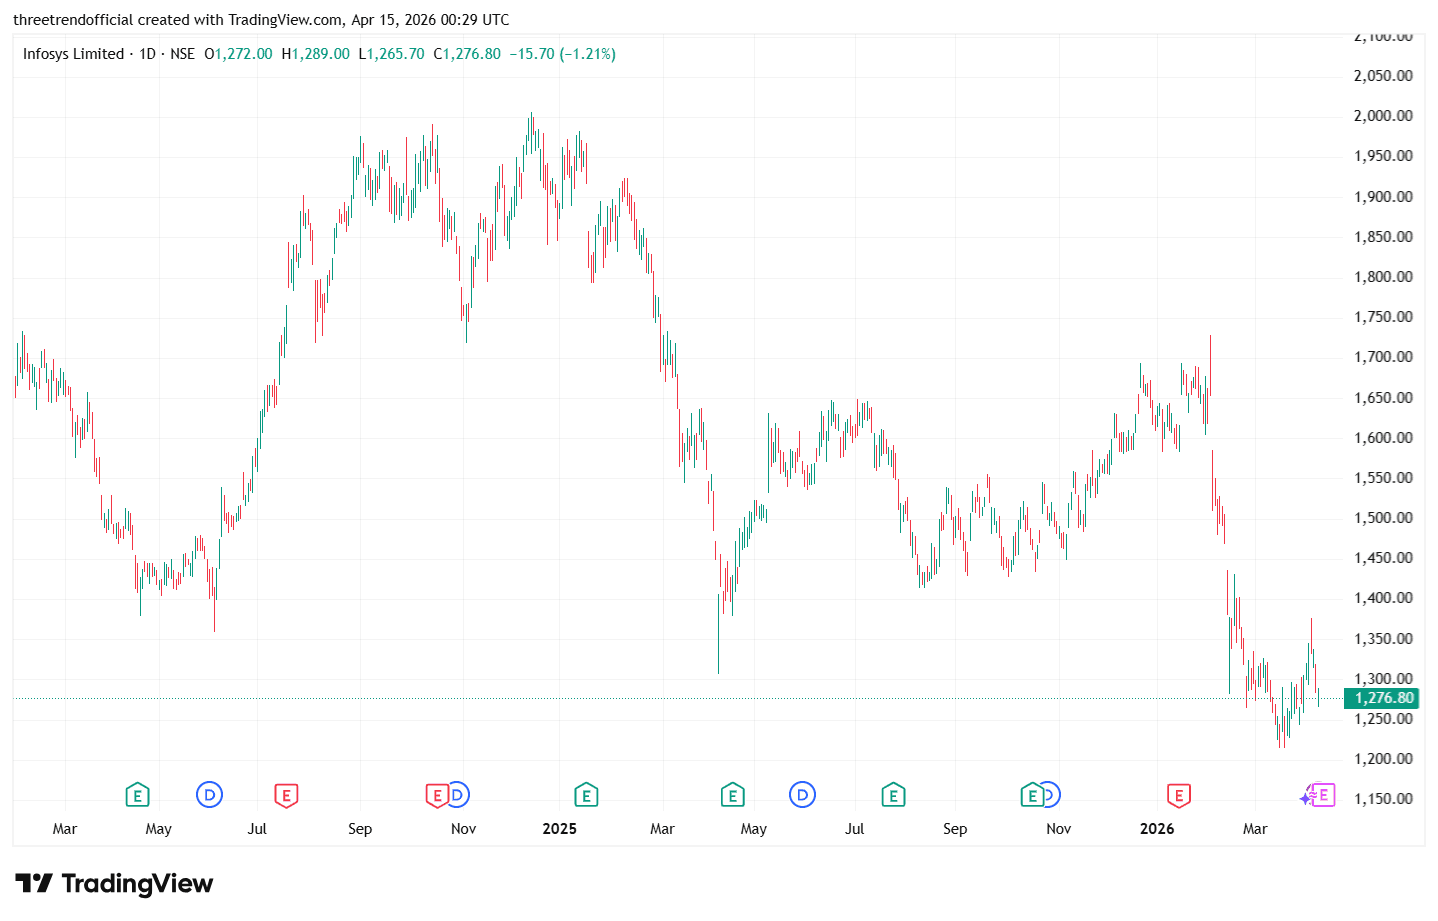This screenshot has width=1438, height=921.
Task: Open the green earnings marker before Nov 2025
Action: [x=1031, y=796]
